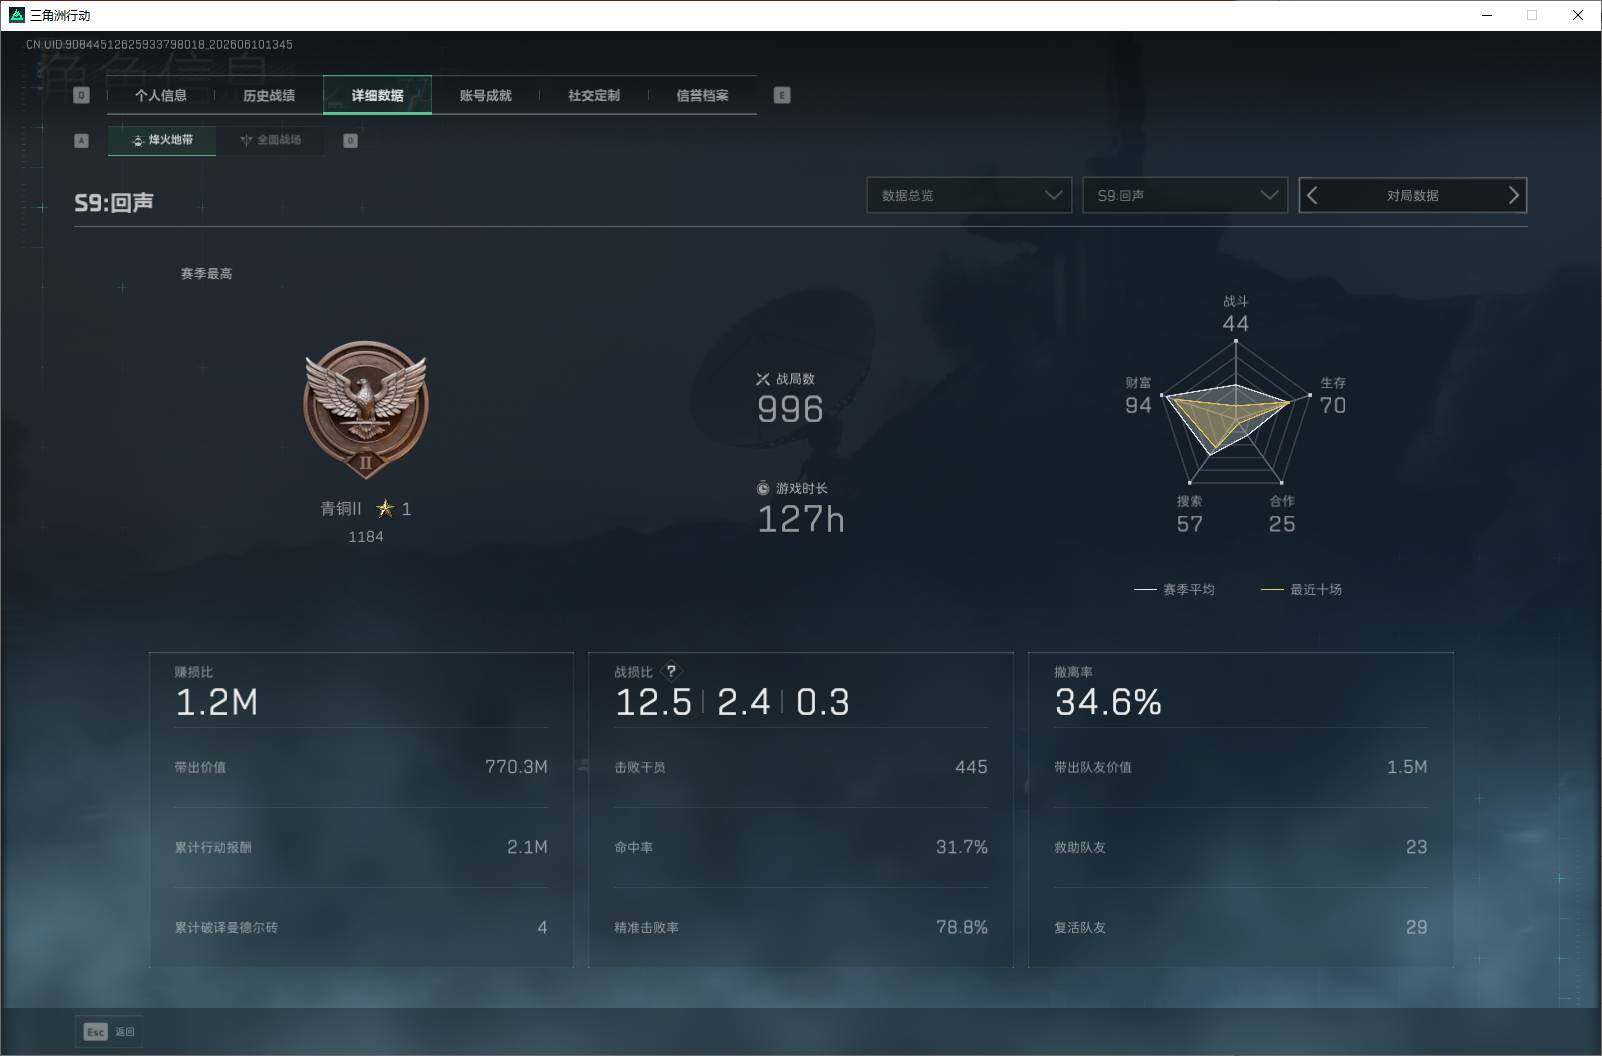1602x1056 pixels.
Task: Click the 财富 94 radar label
Action: pyautogui.click(x=1138, y=396)
